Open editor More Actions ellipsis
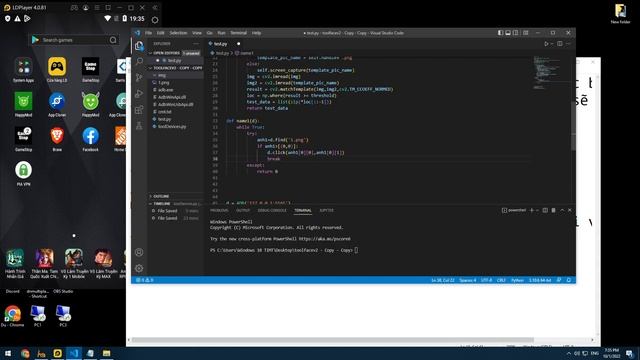Screen dimensions: 640x360 (568, 44)
